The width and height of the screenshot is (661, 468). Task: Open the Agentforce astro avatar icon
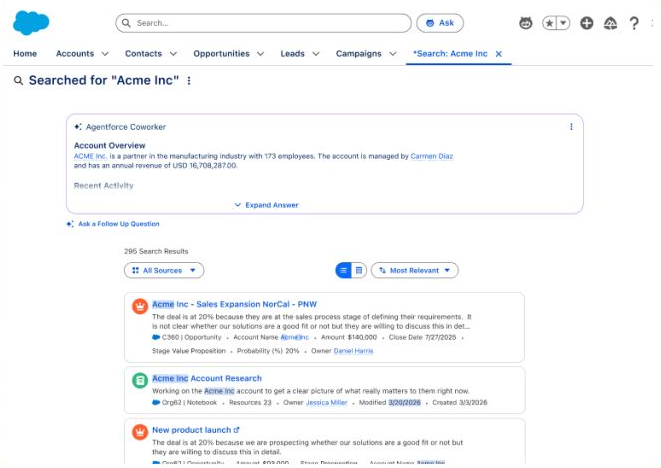pos(525,23)
